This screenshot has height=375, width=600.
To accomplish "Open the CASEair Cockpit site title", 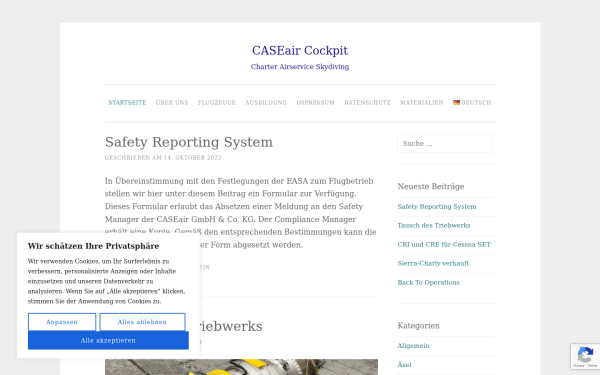I will pyautogui.click(x=300, y=51).
